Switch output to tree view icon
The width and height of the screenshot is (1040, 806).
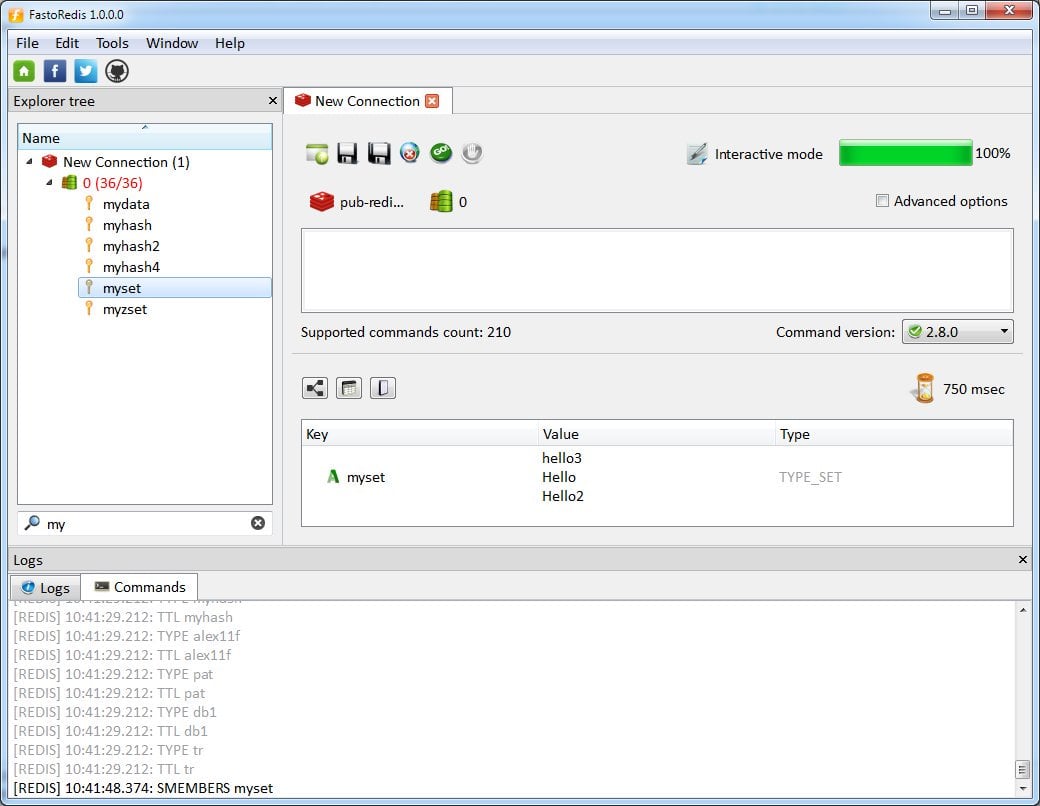315,388
